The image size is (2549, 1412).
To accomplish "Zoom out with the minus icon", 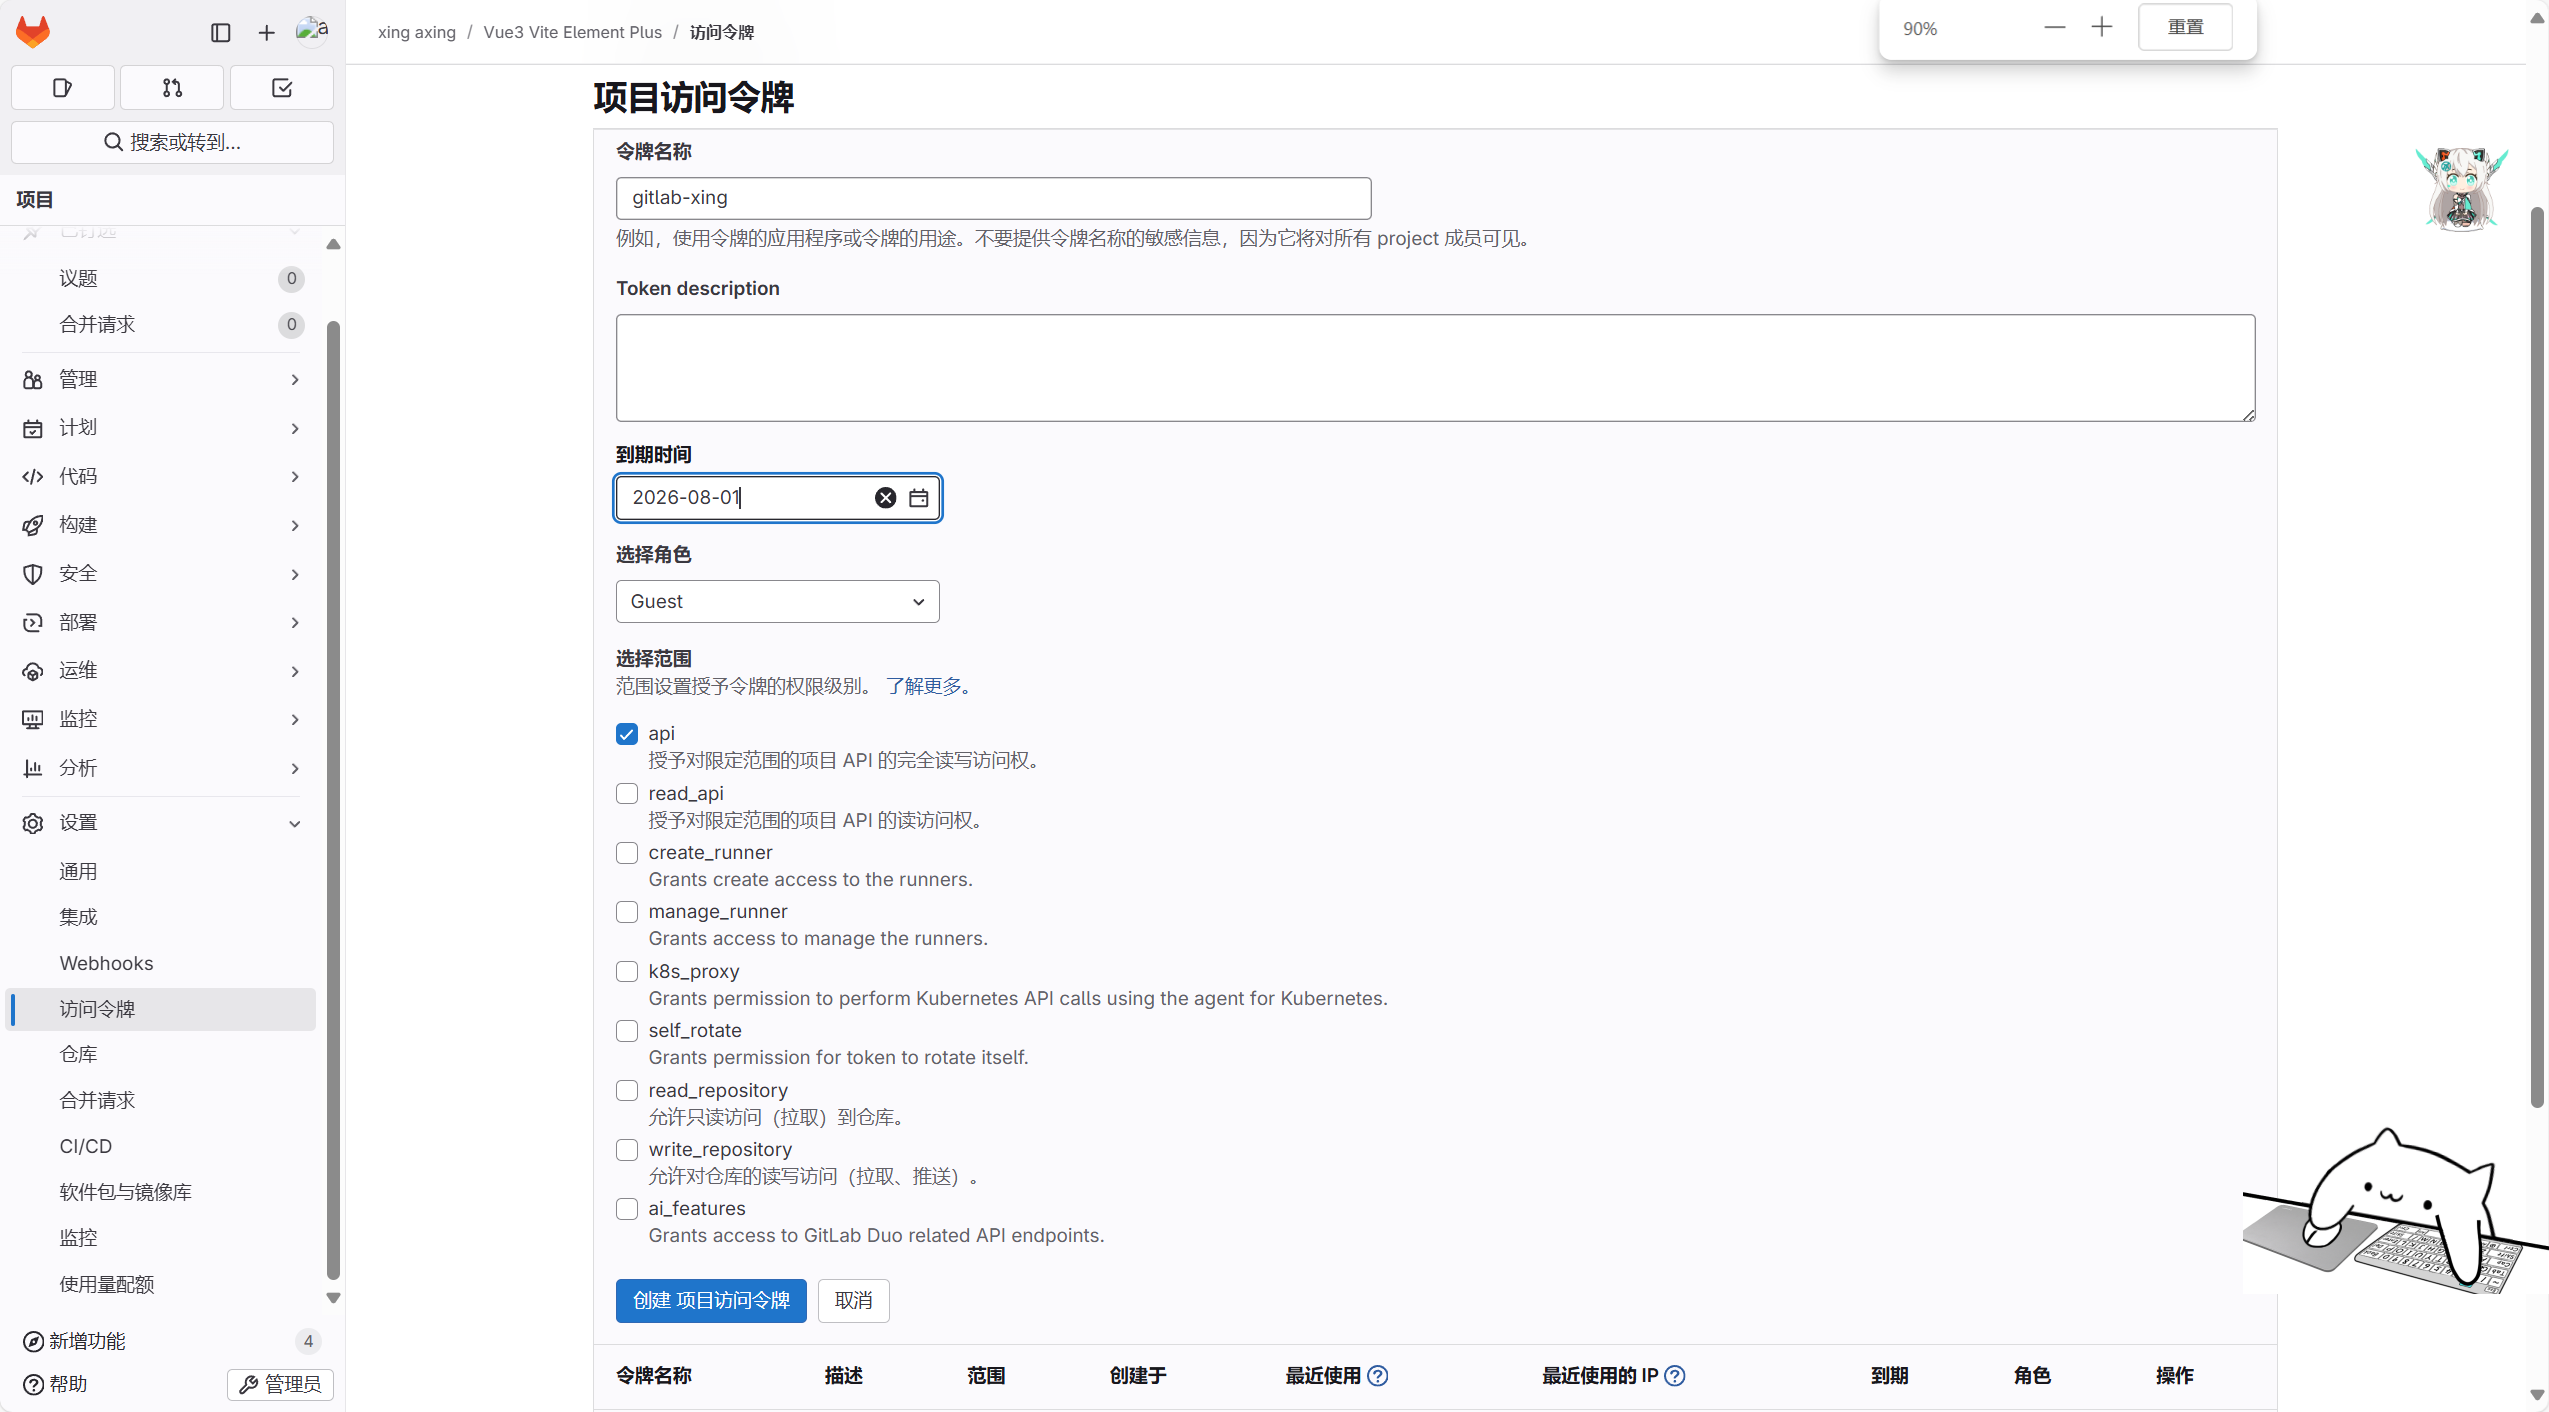I will [2055, 28].
